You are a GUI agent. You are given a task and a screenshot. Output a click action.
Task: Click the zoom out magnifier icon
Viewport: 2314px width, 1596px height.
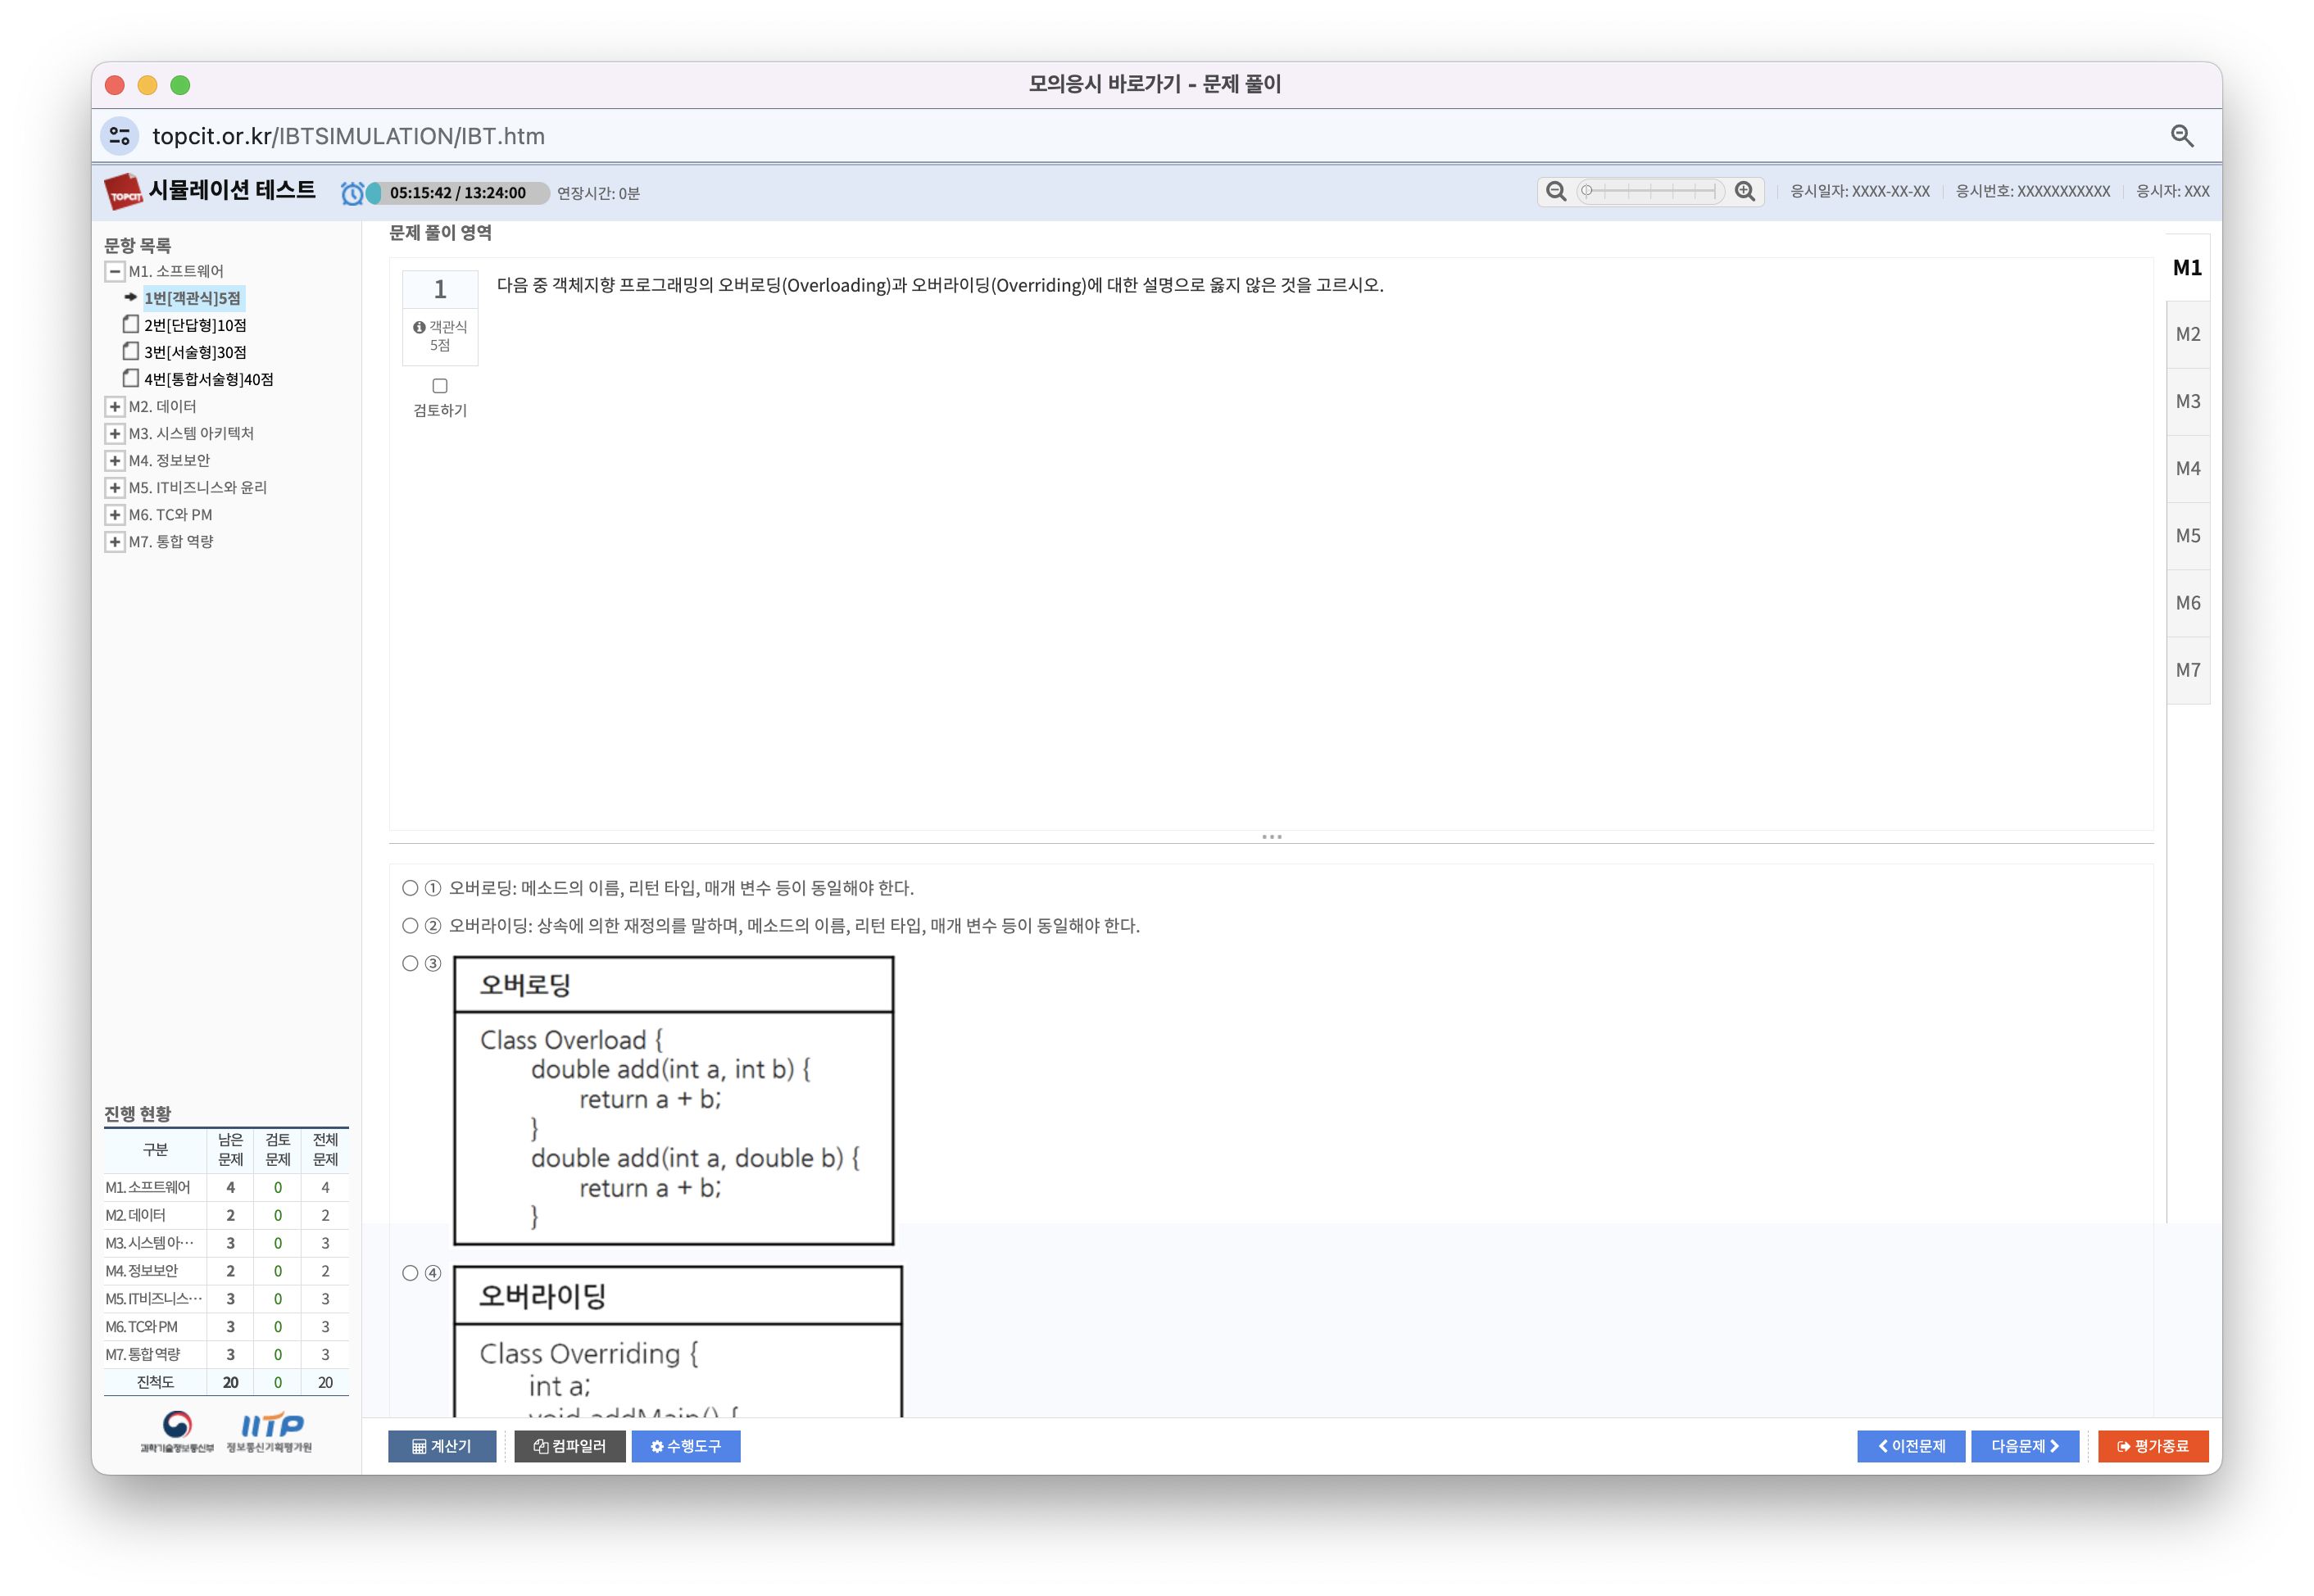click(x=1556, y=191)
